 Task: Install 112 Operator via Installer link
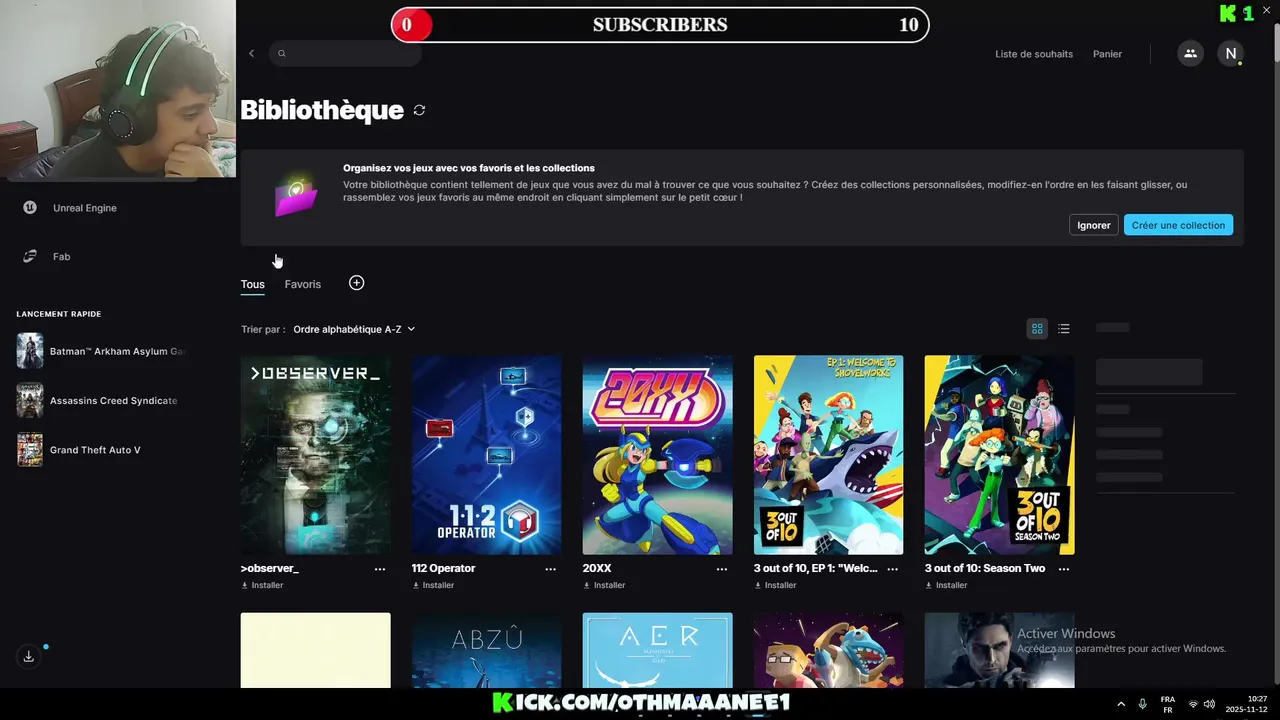click(433, 586)
